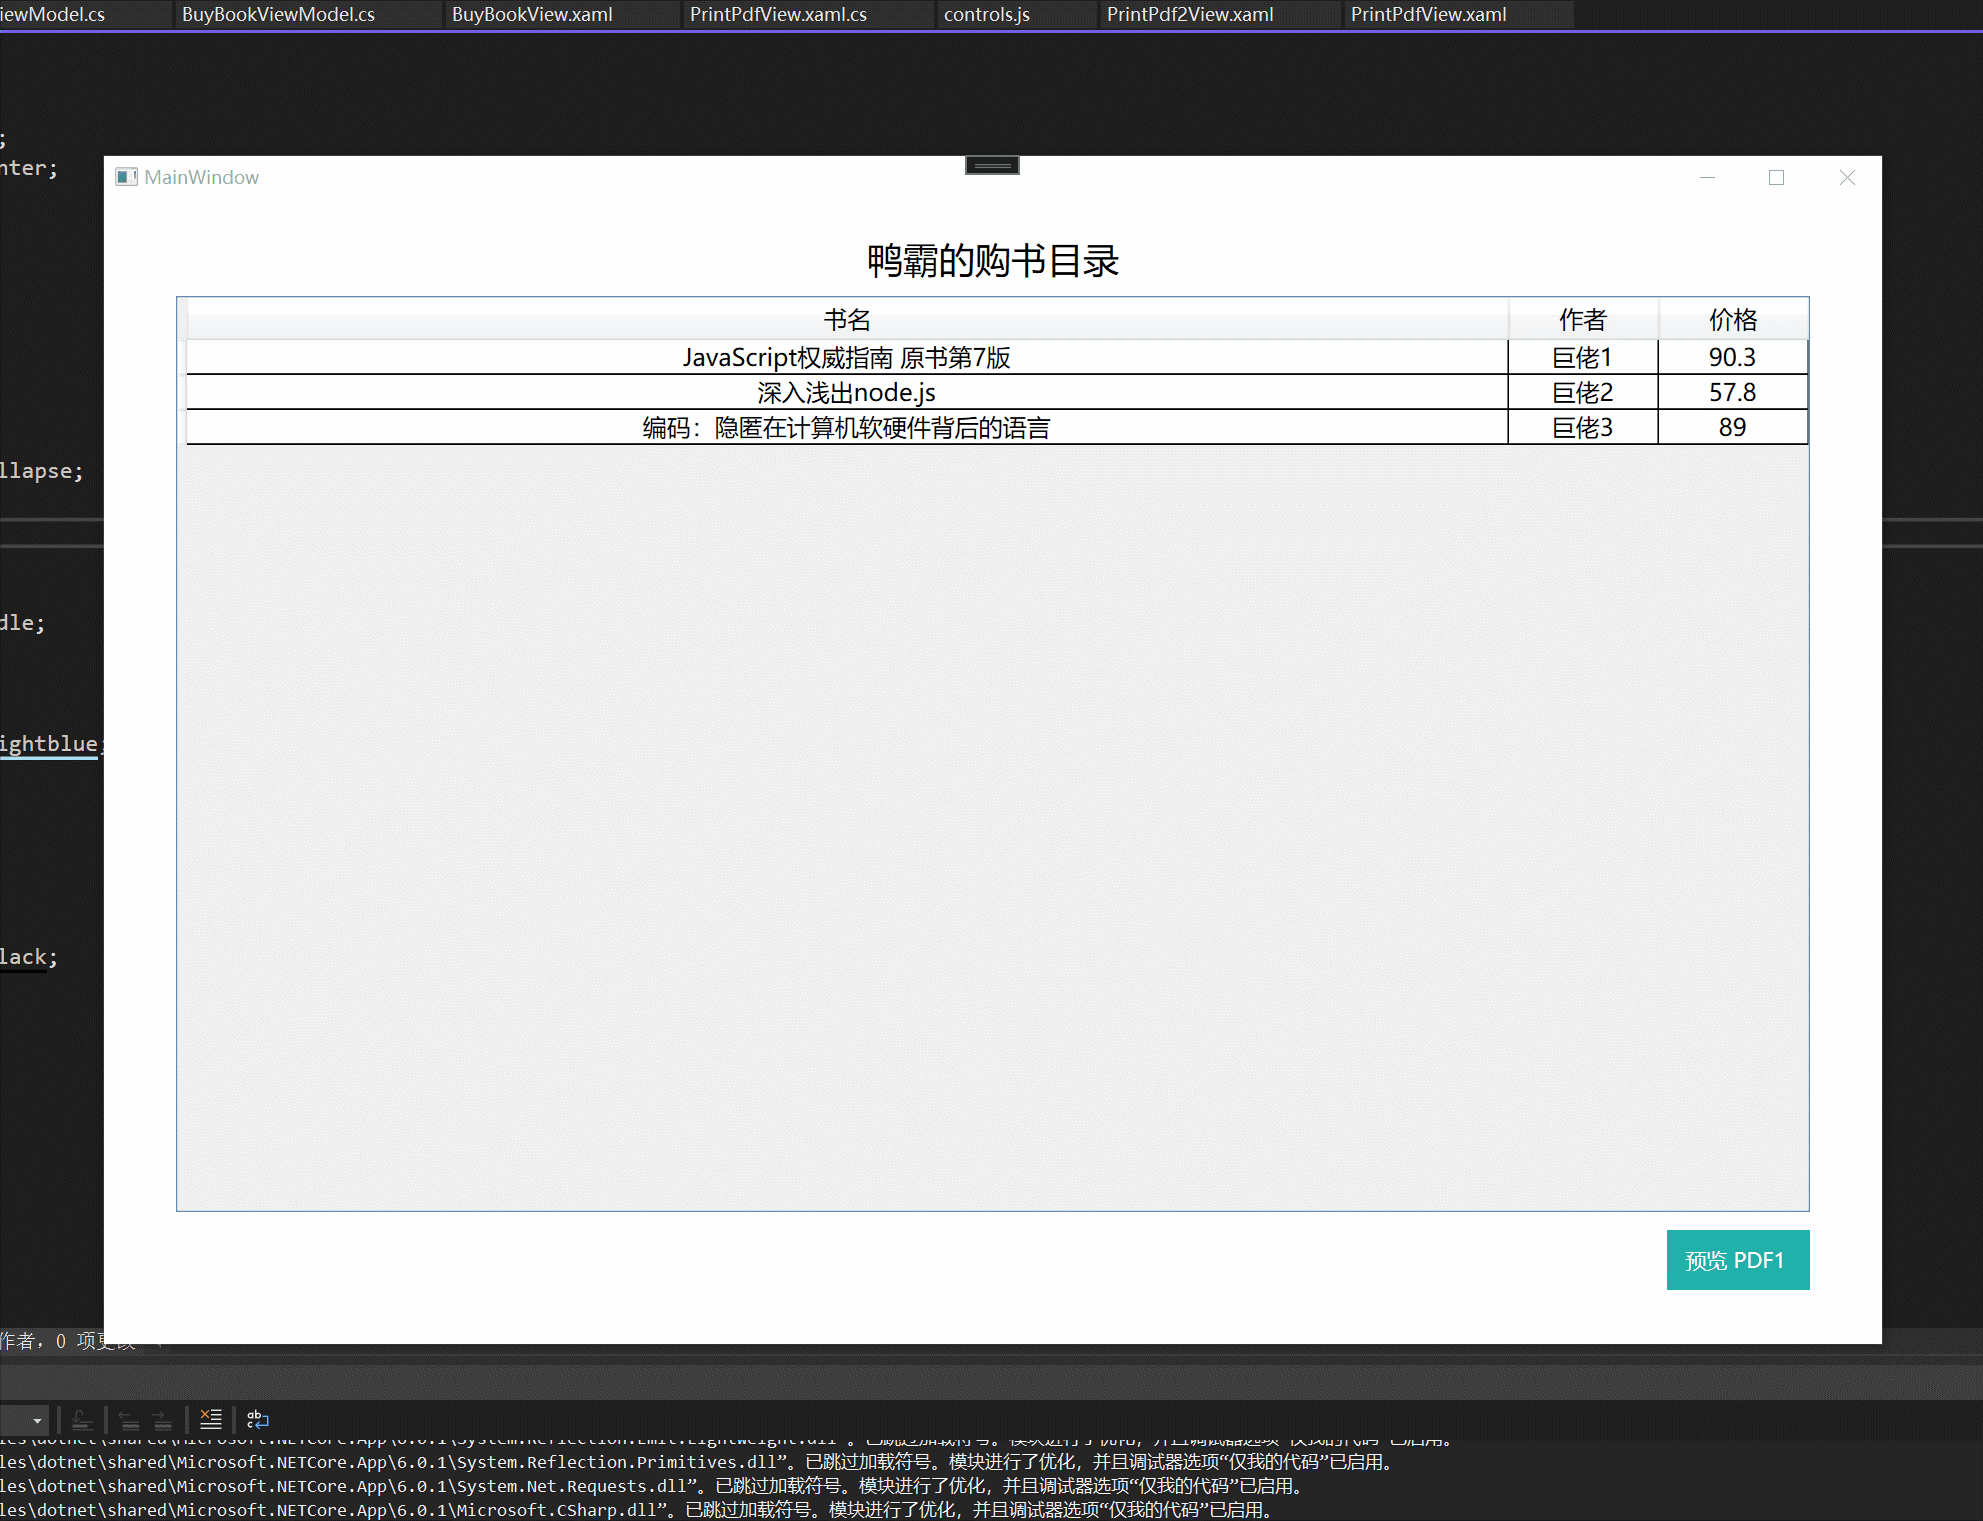The width and height of the screenshot is (1983, 1521).
Task: Click the debug toolbar handle atop MainWindow
Action: tap(992, 165)
